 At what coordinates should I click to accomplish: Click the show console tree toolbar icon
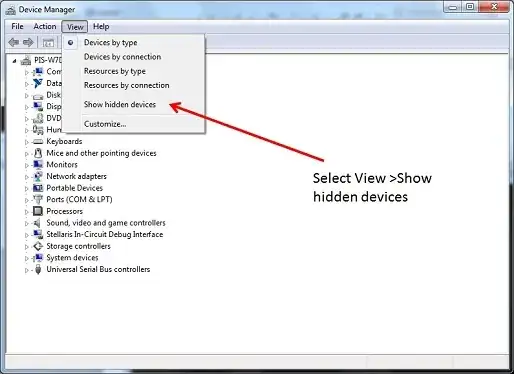tap(48, 43)
